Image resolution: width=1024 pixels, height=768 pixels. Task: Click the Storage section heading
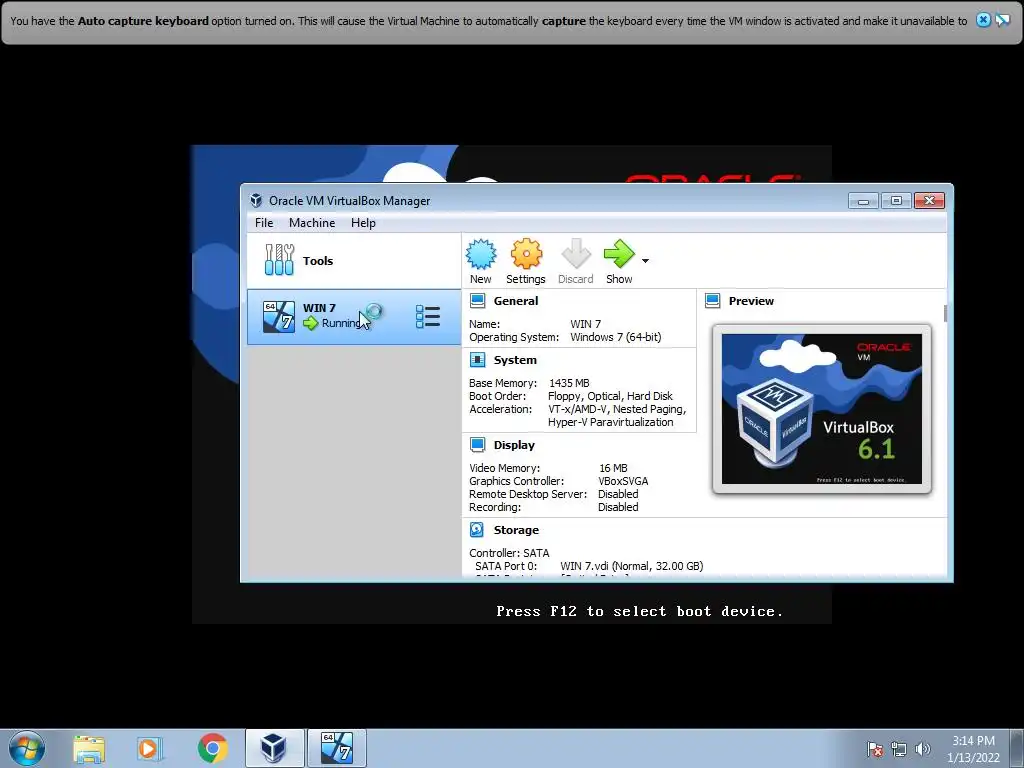click(x=516, y=530)
